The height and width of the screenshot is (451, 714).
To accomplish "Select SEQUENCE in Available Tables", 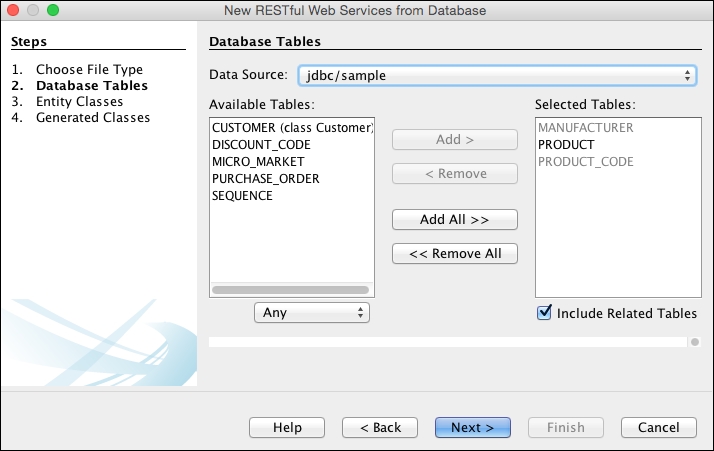I will coord(242,196).
